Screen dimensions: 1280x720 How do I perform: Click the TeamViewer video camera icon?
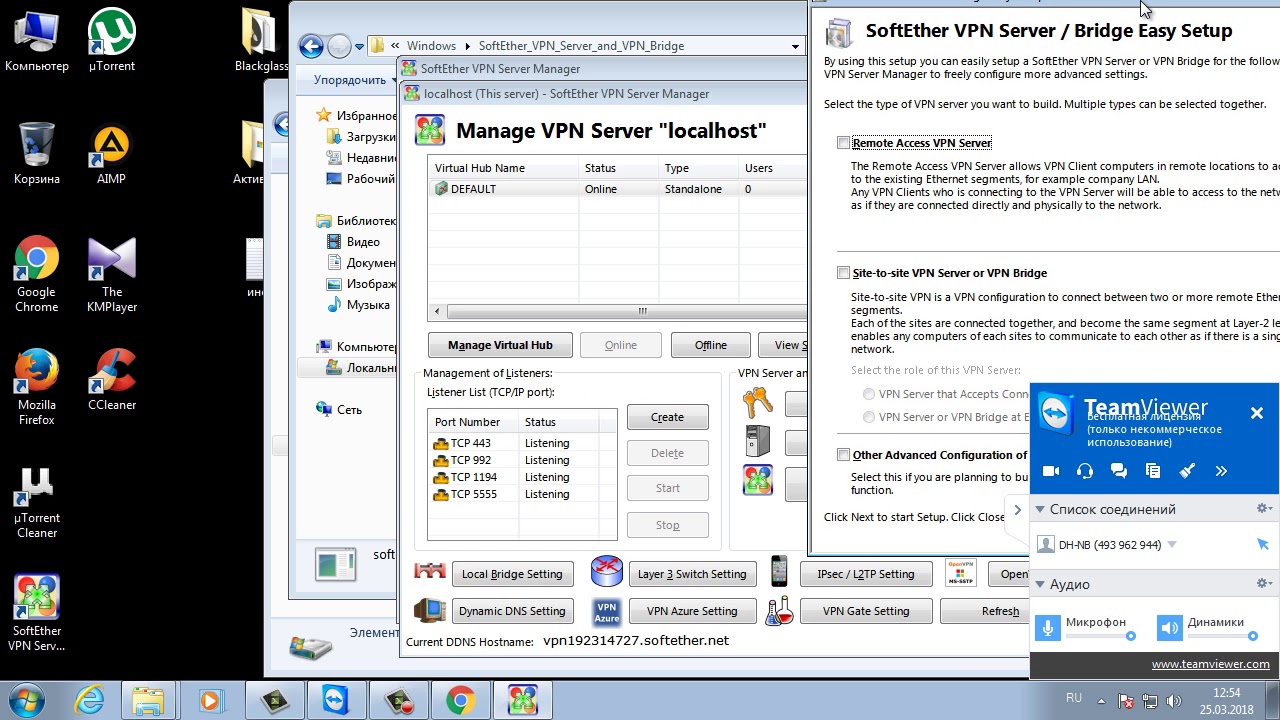(1051, 471)
